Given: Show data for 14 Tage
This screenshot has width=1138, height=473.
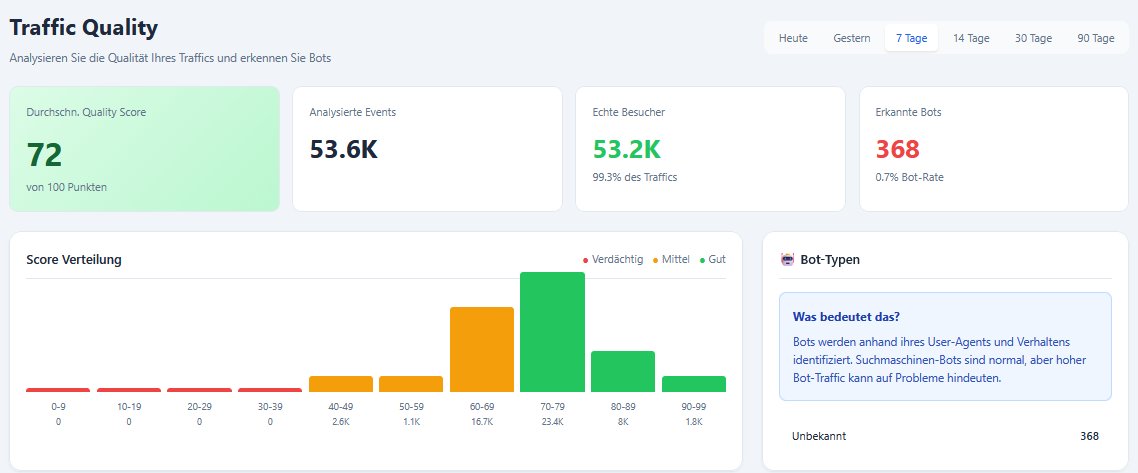Looking at the screenshot, I should (971, 38).
